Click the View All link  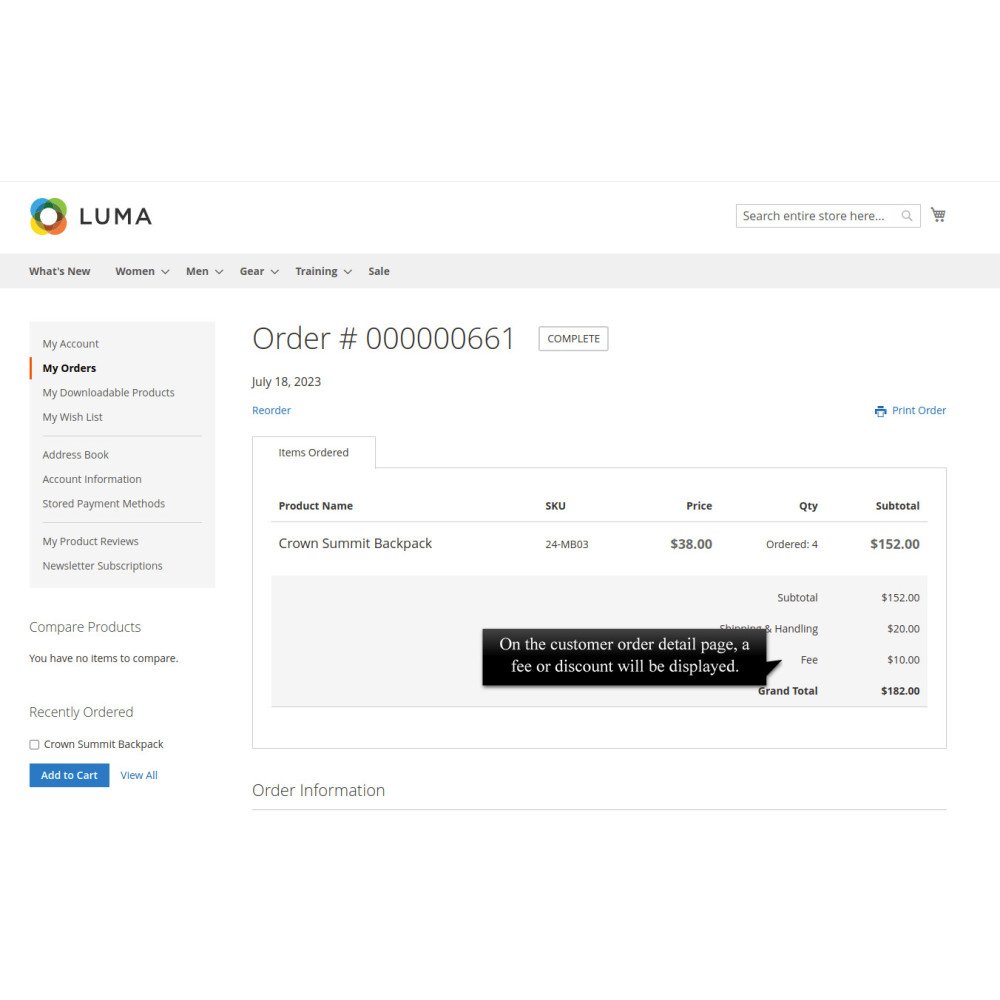(138, 775)
